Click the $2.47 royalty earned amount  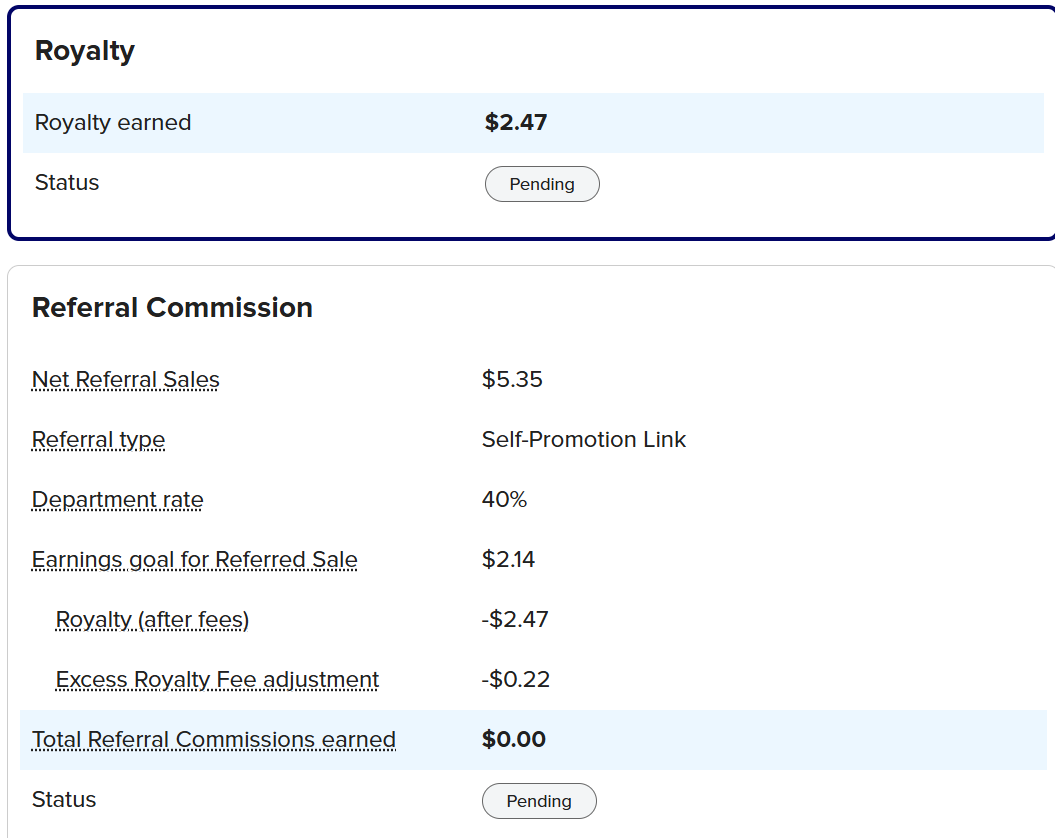pyautogui.click(x=516, y=123)
